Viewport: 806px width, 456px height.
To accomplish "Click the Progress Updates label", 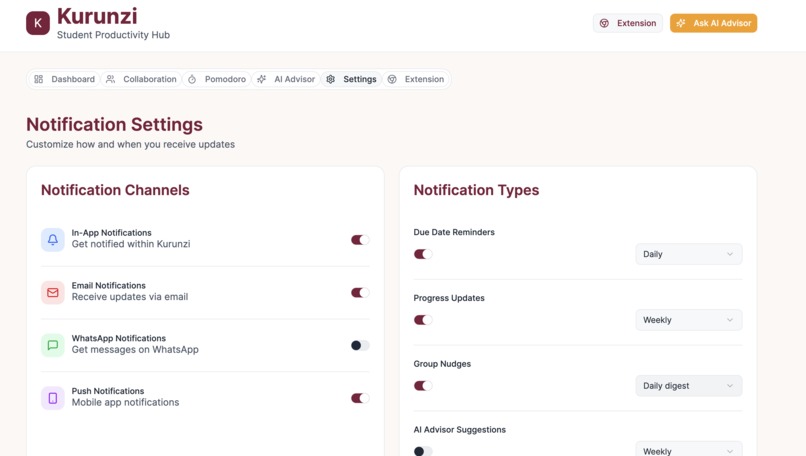I will 449,298.
